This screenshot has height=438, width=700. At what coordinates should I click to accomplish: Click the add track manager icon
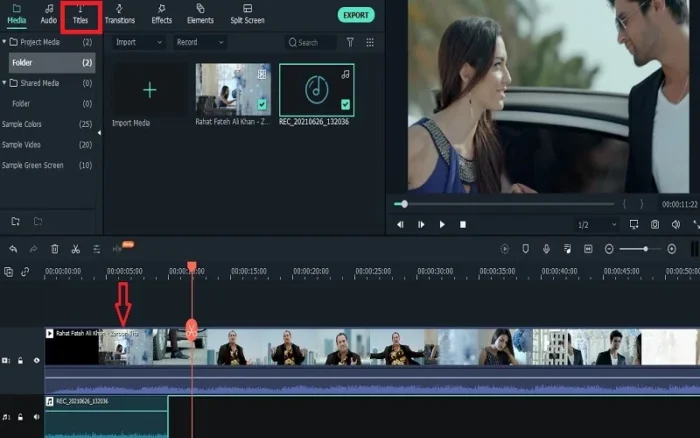point(8,271)
